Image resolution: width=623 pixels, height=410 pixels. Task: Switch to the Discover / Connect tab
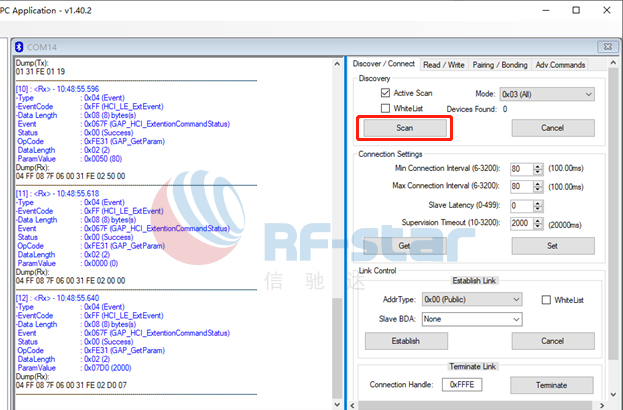(383, 64)
